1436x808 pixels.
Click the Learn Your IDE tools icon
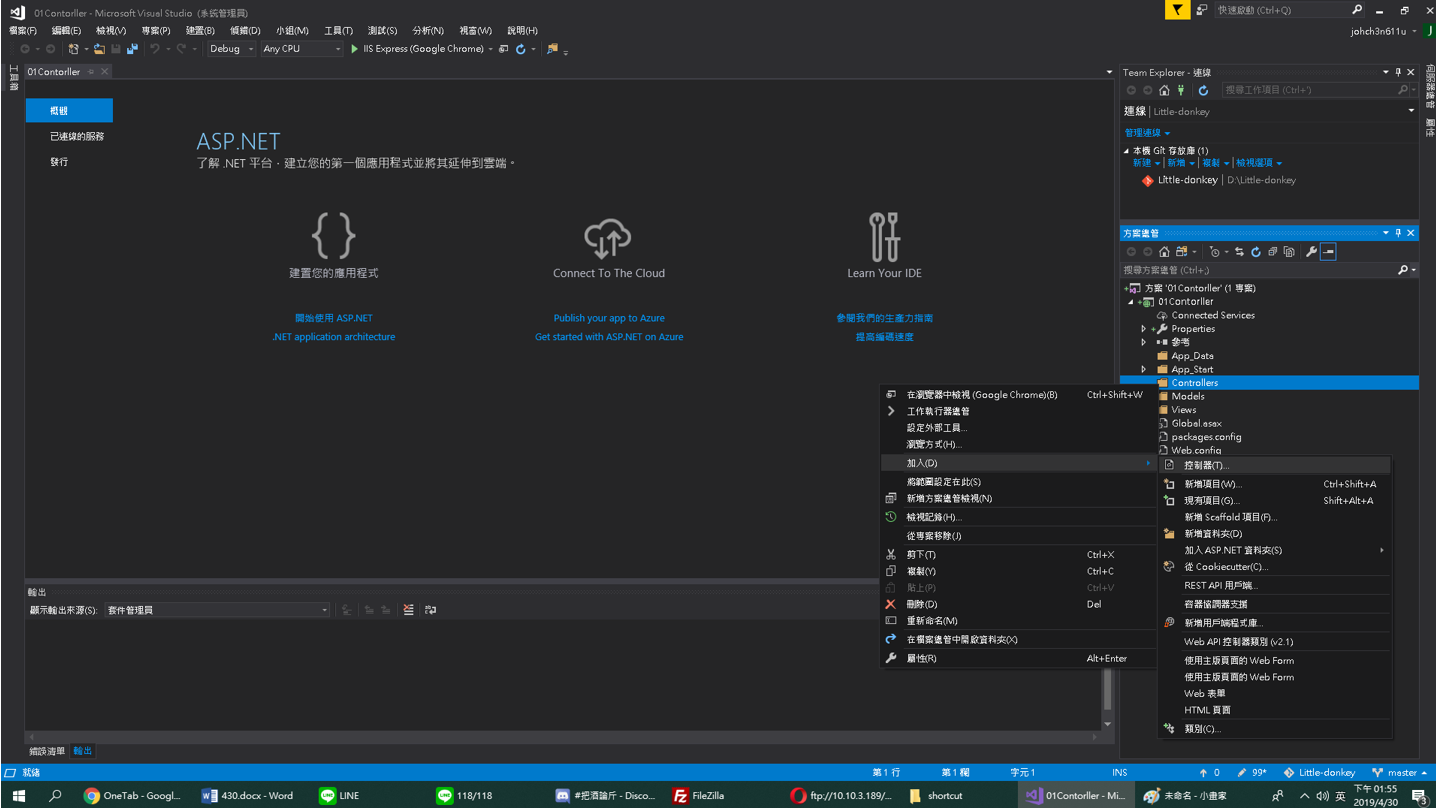(884, 237)
